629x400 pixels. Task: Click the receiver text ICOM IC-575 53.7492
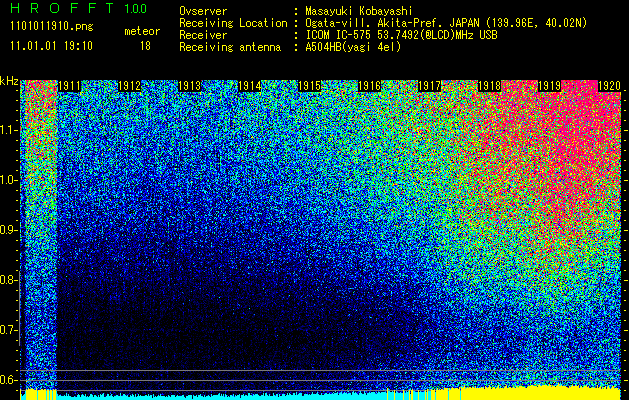point(379,35)
